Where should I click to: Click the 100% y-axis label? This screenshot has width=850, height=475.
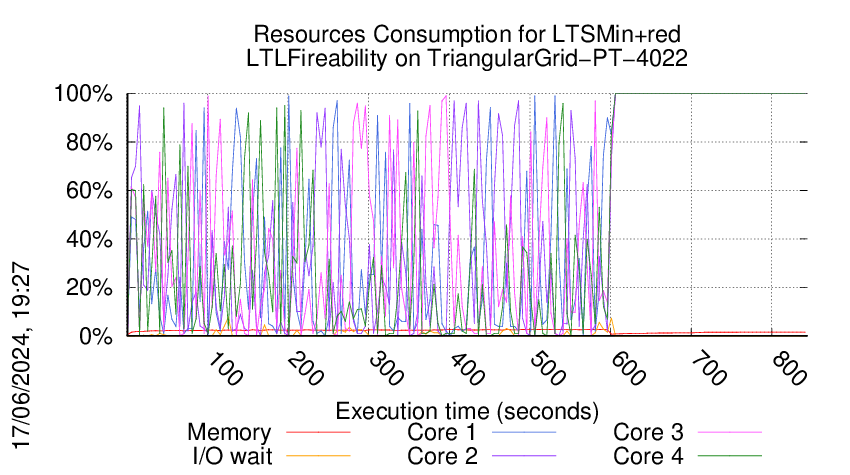coord(83,94)
